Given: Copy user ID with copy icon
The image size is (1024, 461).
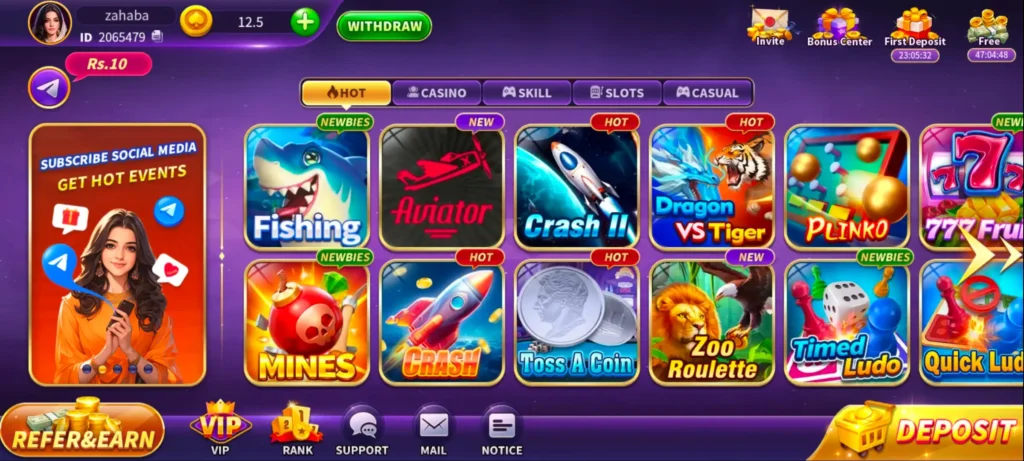Looking at the screenshot, I should tap(157, 37).
